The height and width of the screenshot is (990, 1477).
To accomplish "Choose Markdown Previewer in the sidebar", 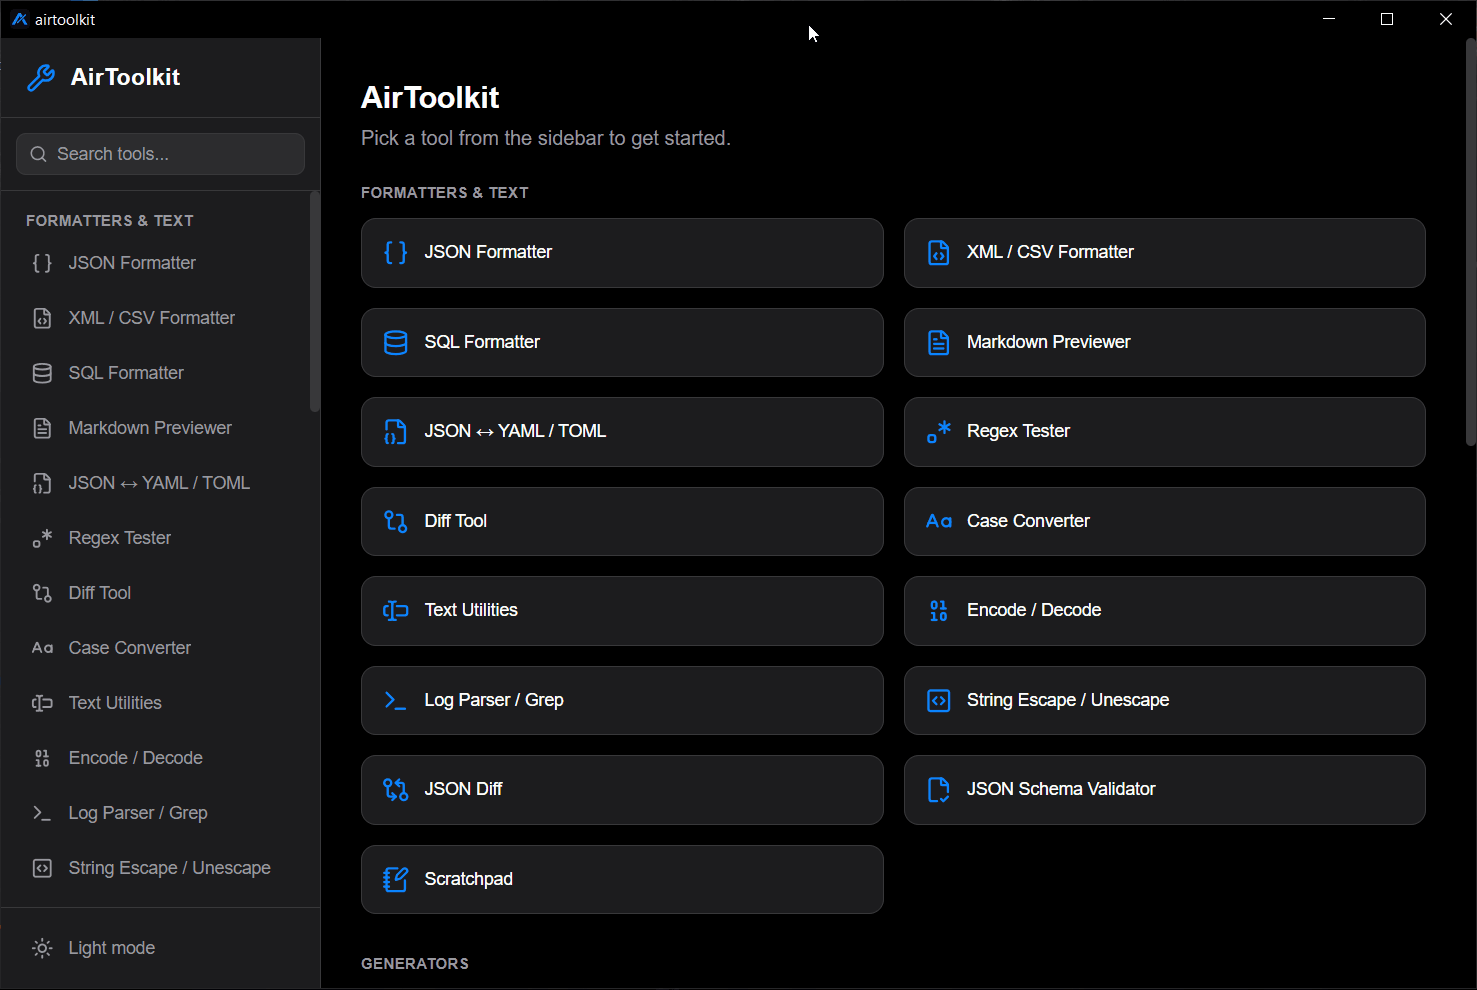I will (160, 428).
